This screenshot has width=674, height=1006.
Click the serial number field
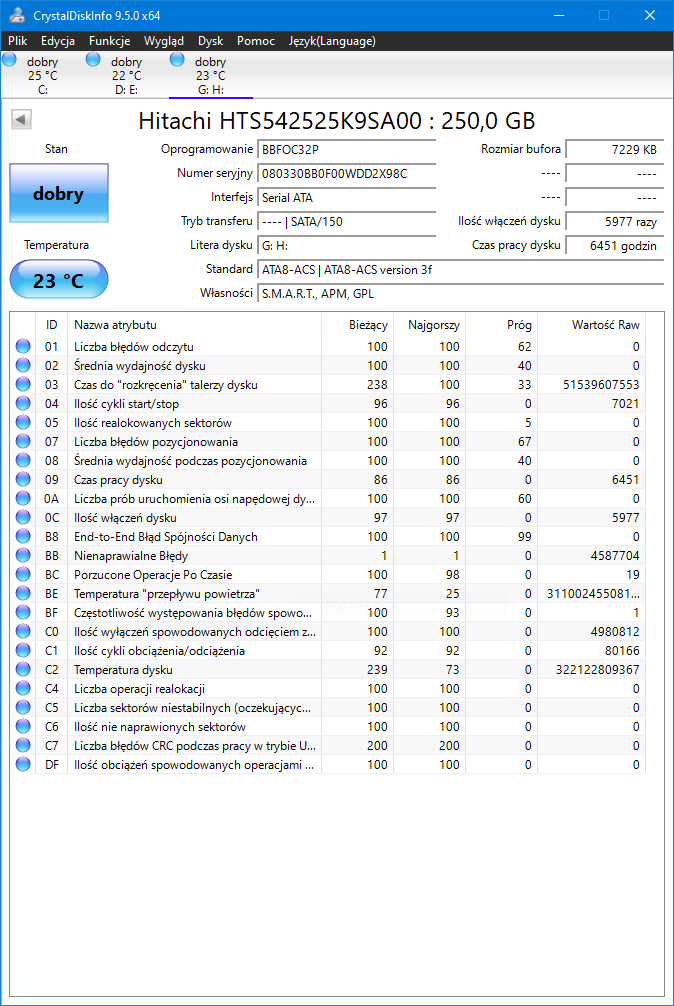[346, 174]
